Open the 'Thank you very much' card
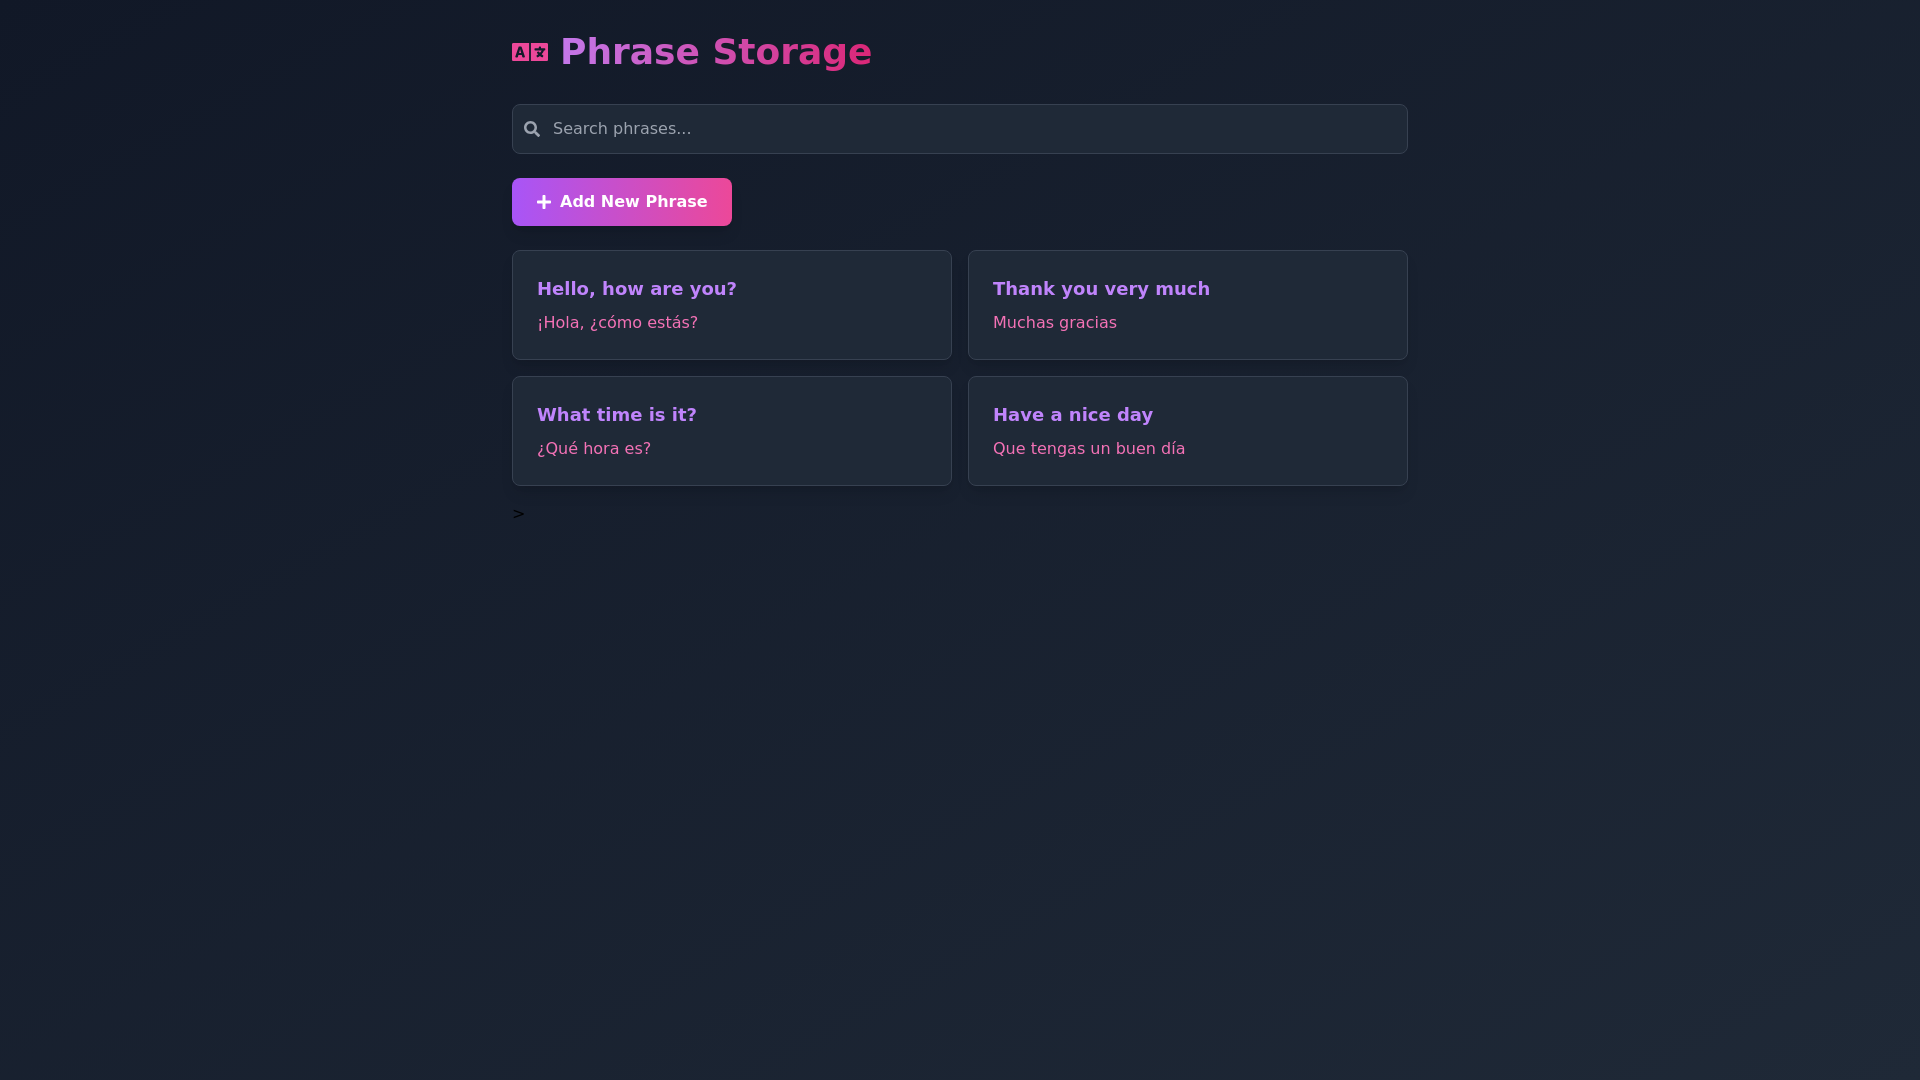 [x=1187, y=305]
